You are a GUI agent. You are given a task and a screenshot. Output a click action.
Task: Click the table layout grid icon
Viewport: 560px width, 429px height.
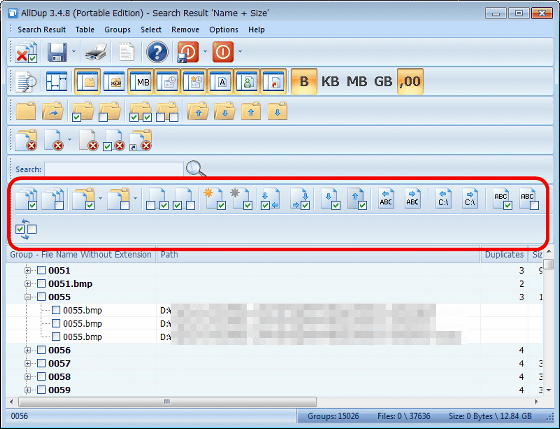tap(56, 81)
